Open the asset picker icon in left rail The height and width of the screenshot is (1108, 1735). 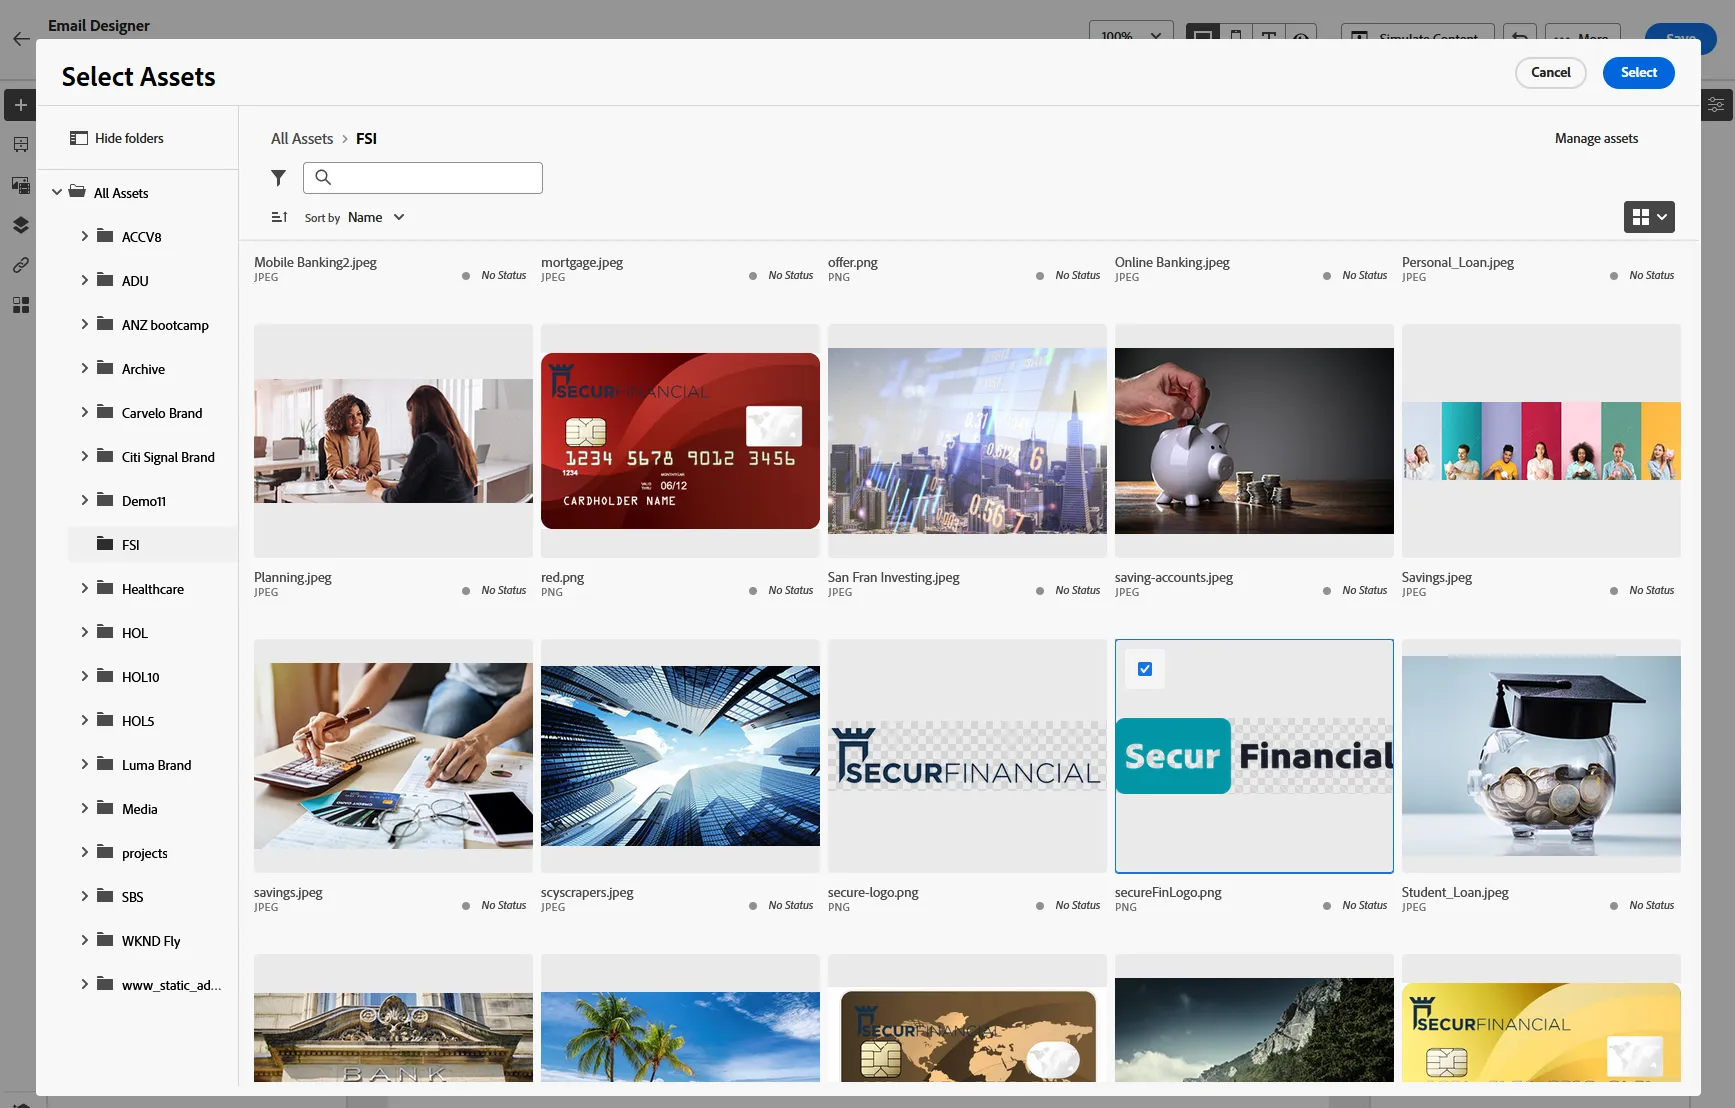20,185
